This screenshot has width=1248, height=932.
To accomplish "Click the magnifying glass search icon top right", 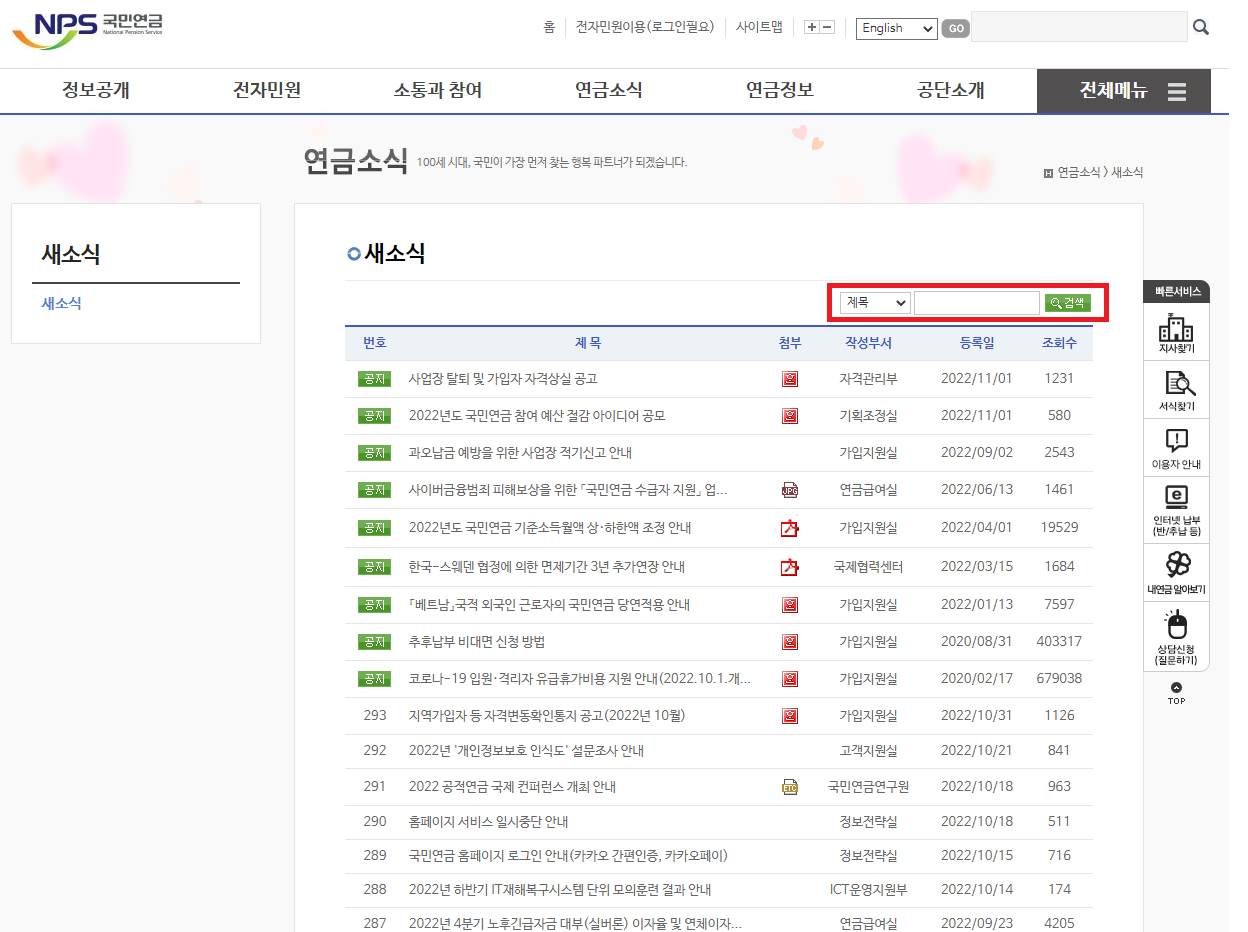I will (1200, 27).
